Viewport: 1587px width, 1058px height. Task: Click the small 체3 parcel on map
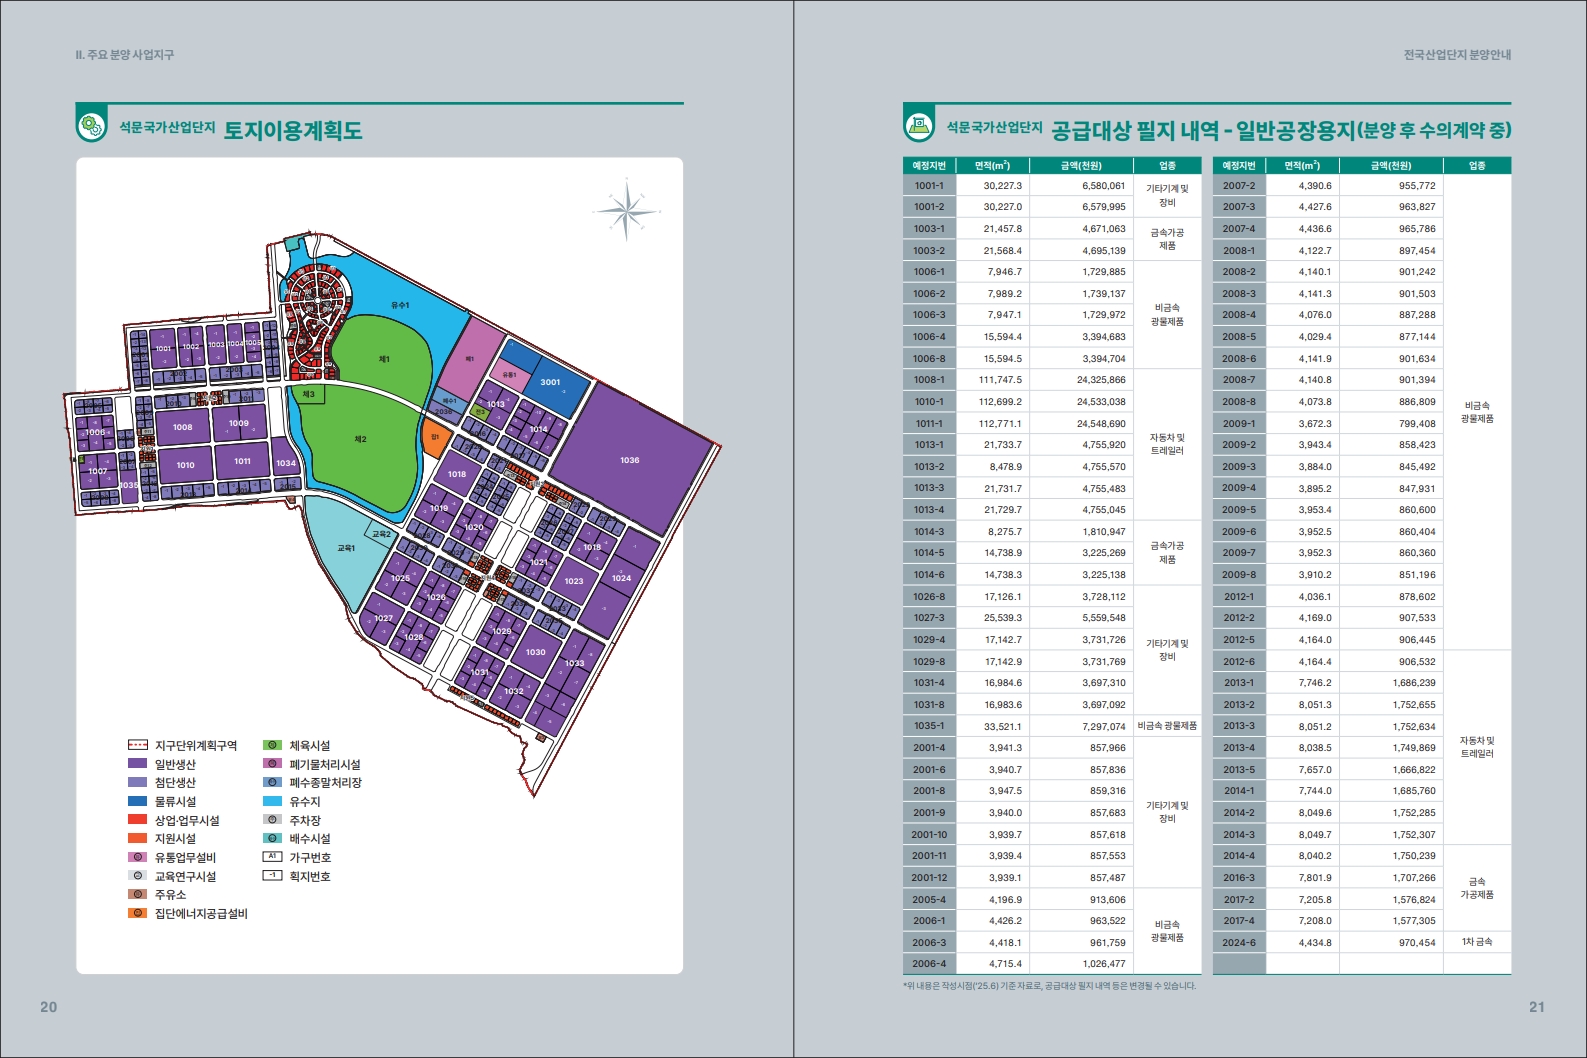pyautogui.click(x=308, y=394)
